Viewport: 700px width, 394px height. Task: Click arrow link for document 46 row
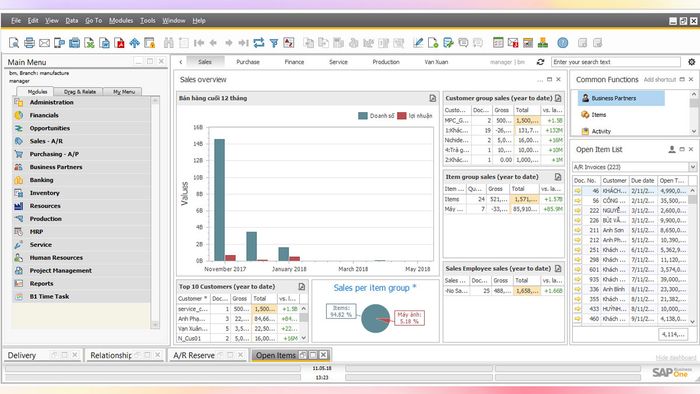tap(578, 191)
